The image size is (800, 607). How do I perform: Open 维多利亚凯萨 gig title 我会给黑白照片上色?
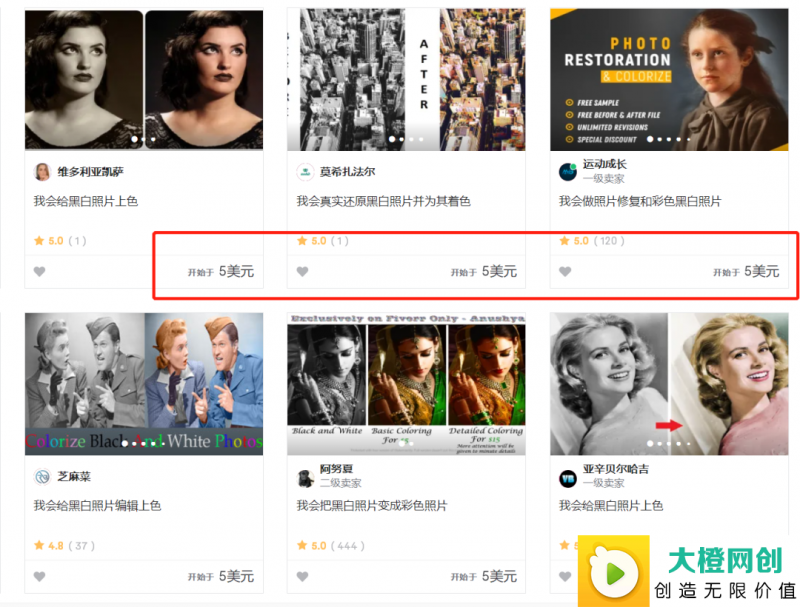[x=86, y=201]
